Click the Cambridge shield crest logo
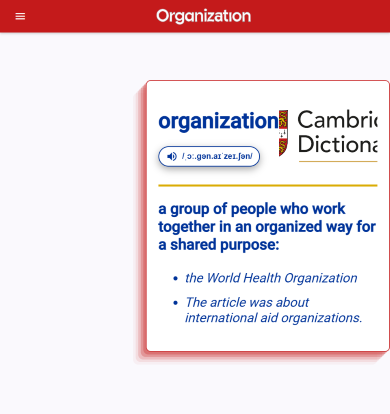This screenshot has width=390, height=414. point(283,133)
